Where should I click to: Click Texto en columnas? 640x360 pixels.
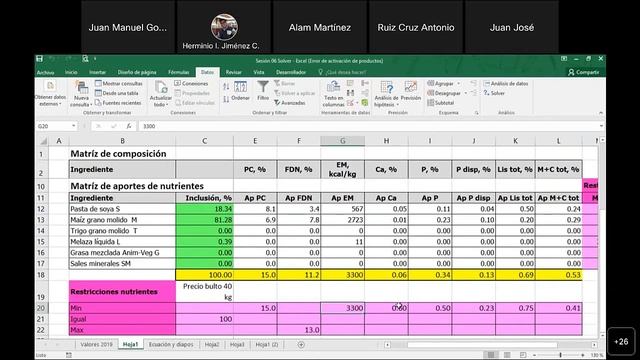point(333,93)
